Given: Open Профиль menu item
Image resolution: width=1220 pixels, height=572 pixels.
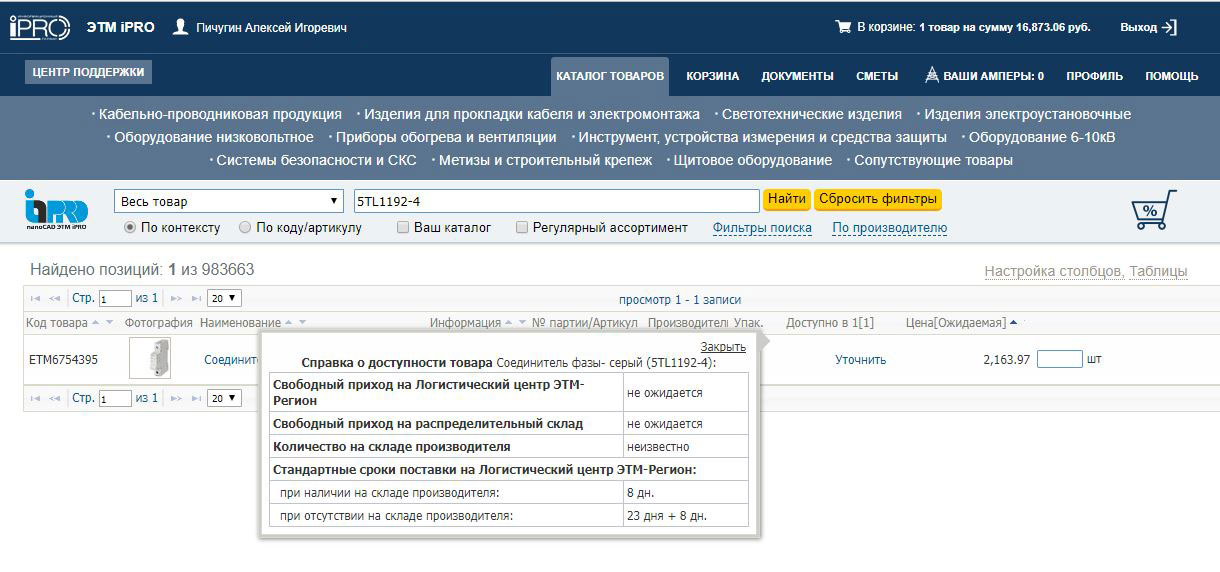Looking at the screenshot, I should [1094, 76].
